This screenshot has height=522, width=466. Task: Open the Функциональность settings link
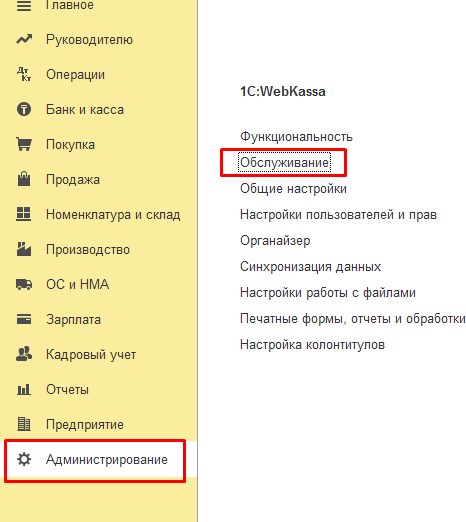click(296, 137)
